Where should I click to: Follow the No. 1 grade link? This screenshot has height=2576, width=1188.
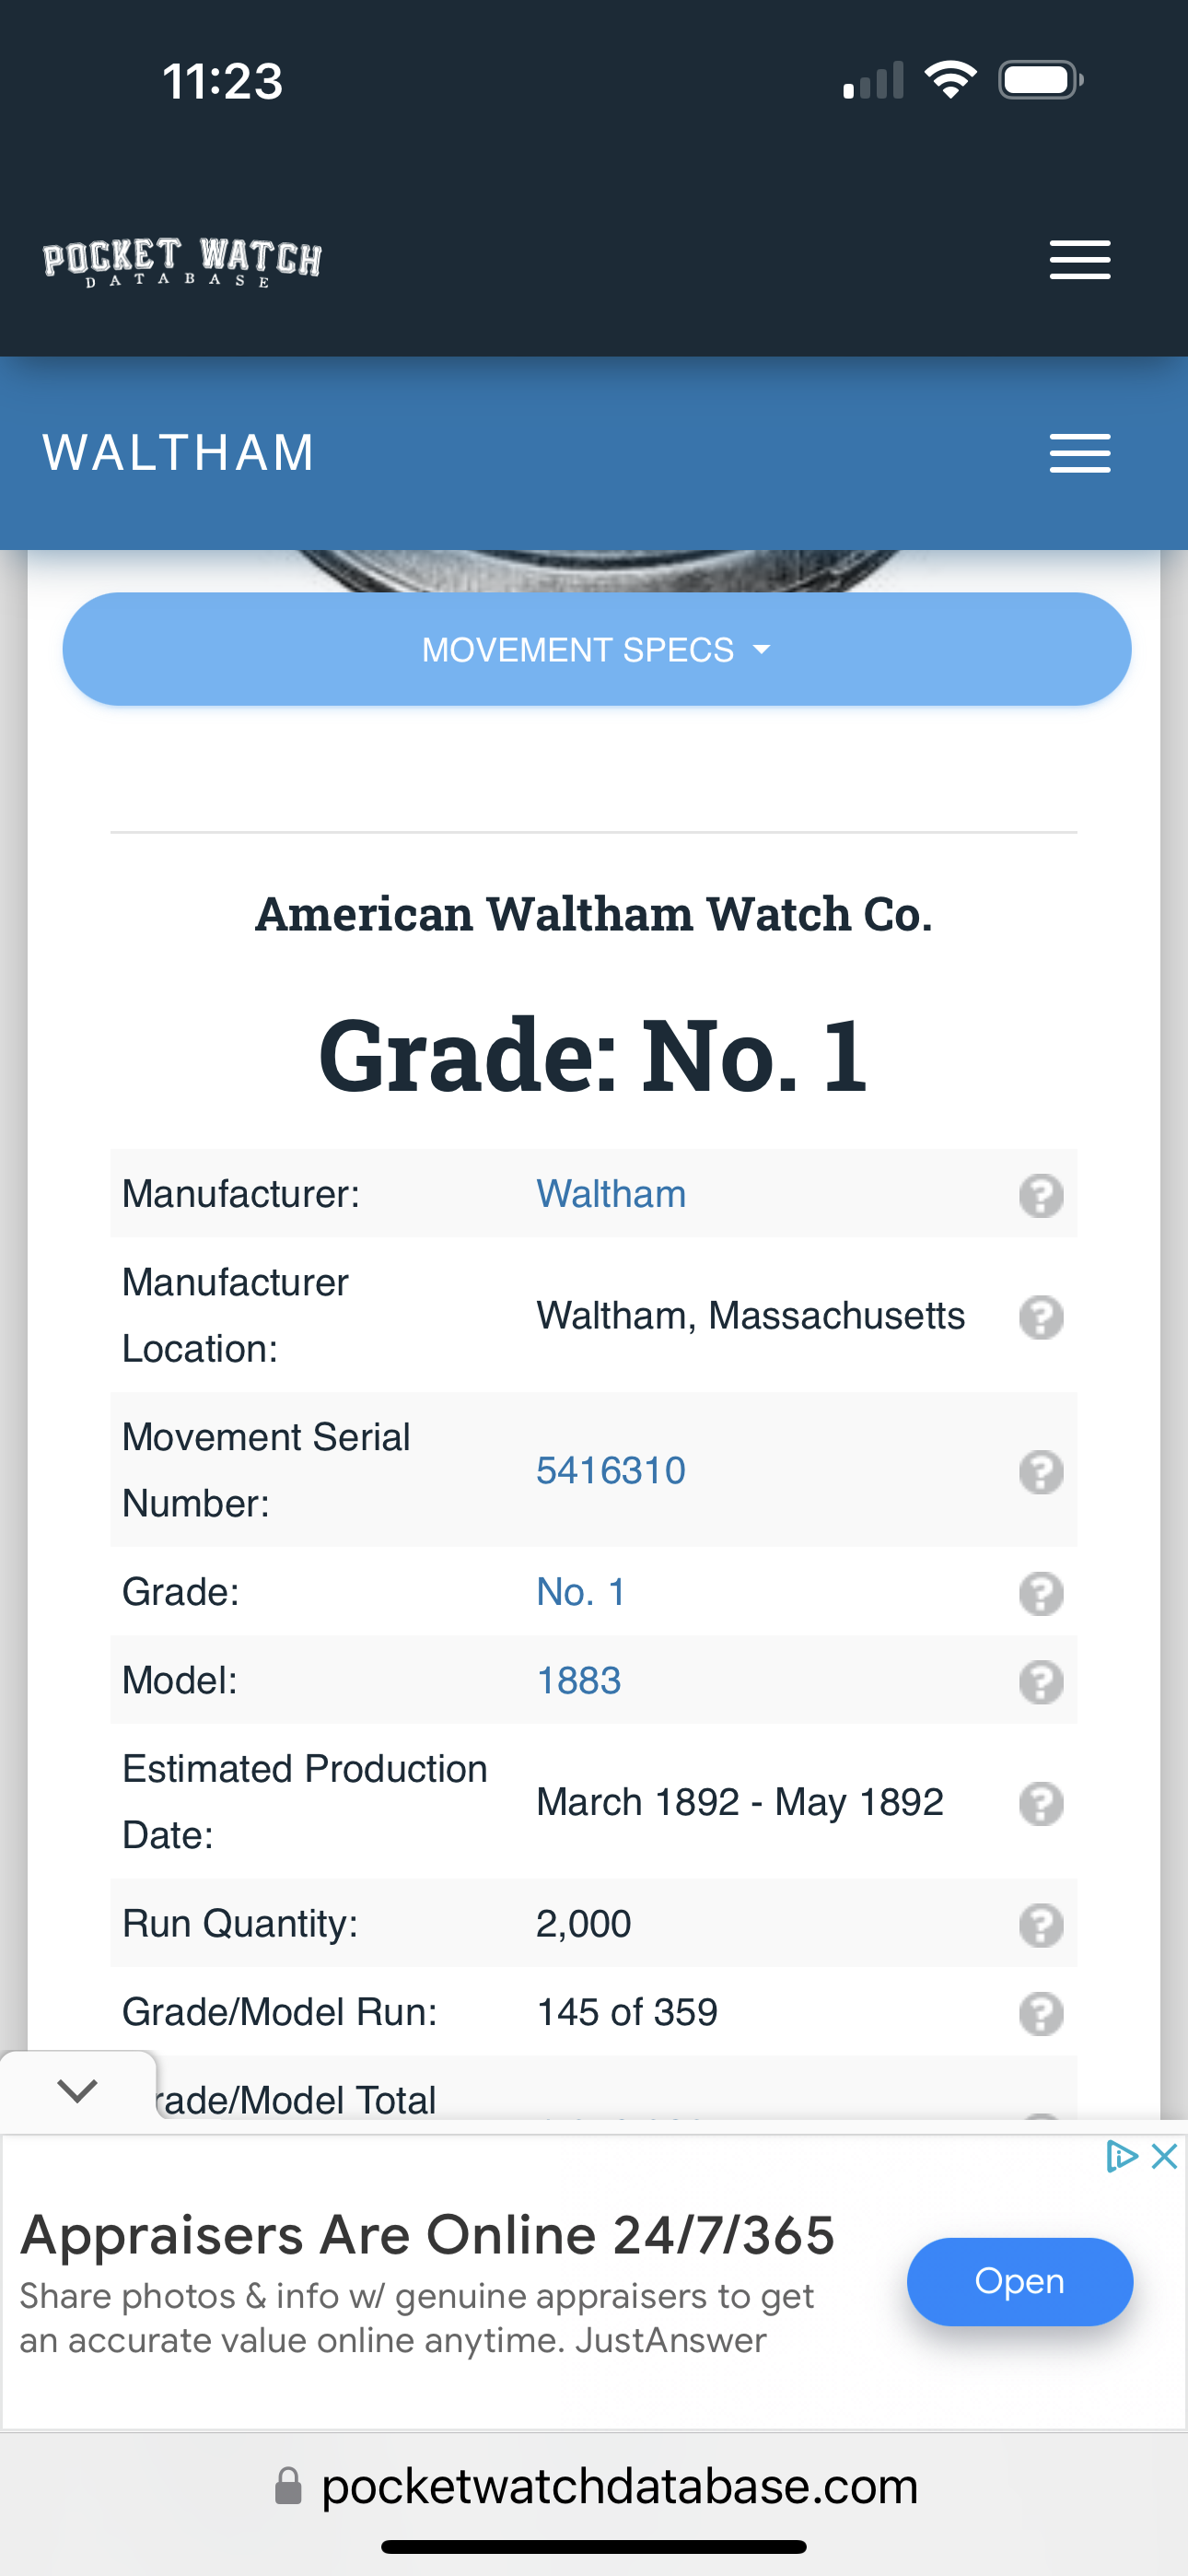581,1592
